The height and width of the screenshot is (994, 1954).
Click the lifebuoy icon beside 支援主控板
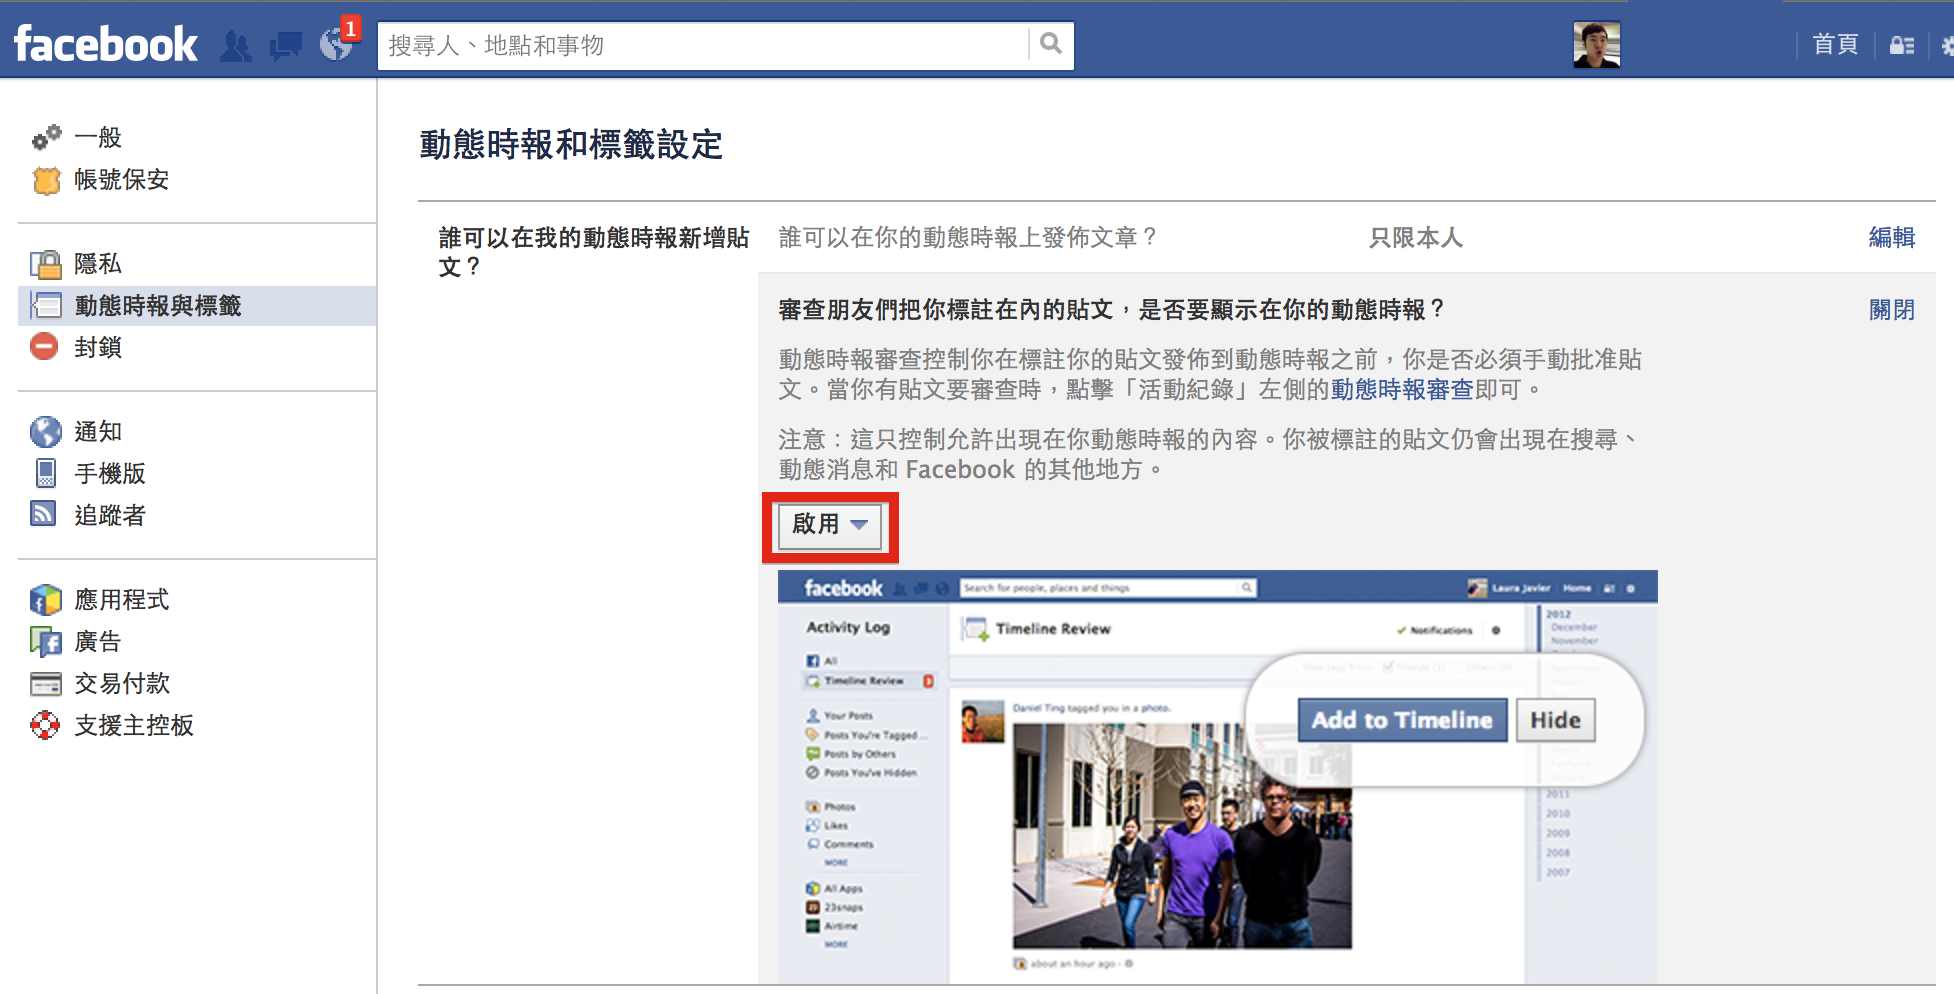(45, 725)
